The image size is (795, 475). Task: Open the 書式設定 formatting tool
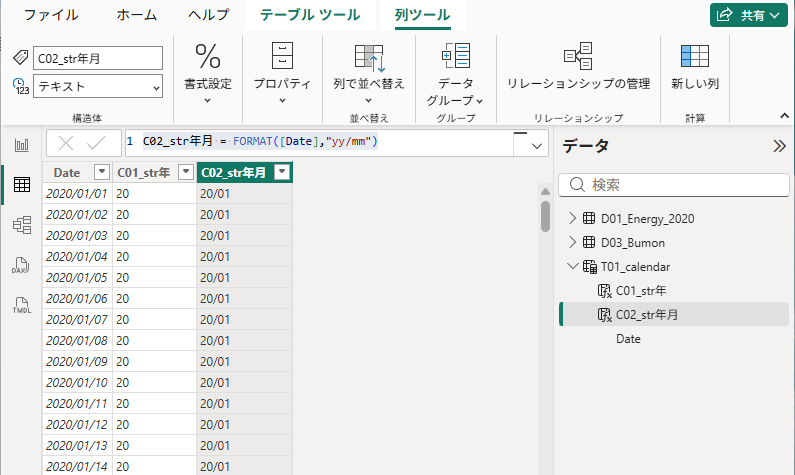pos(208,72)
